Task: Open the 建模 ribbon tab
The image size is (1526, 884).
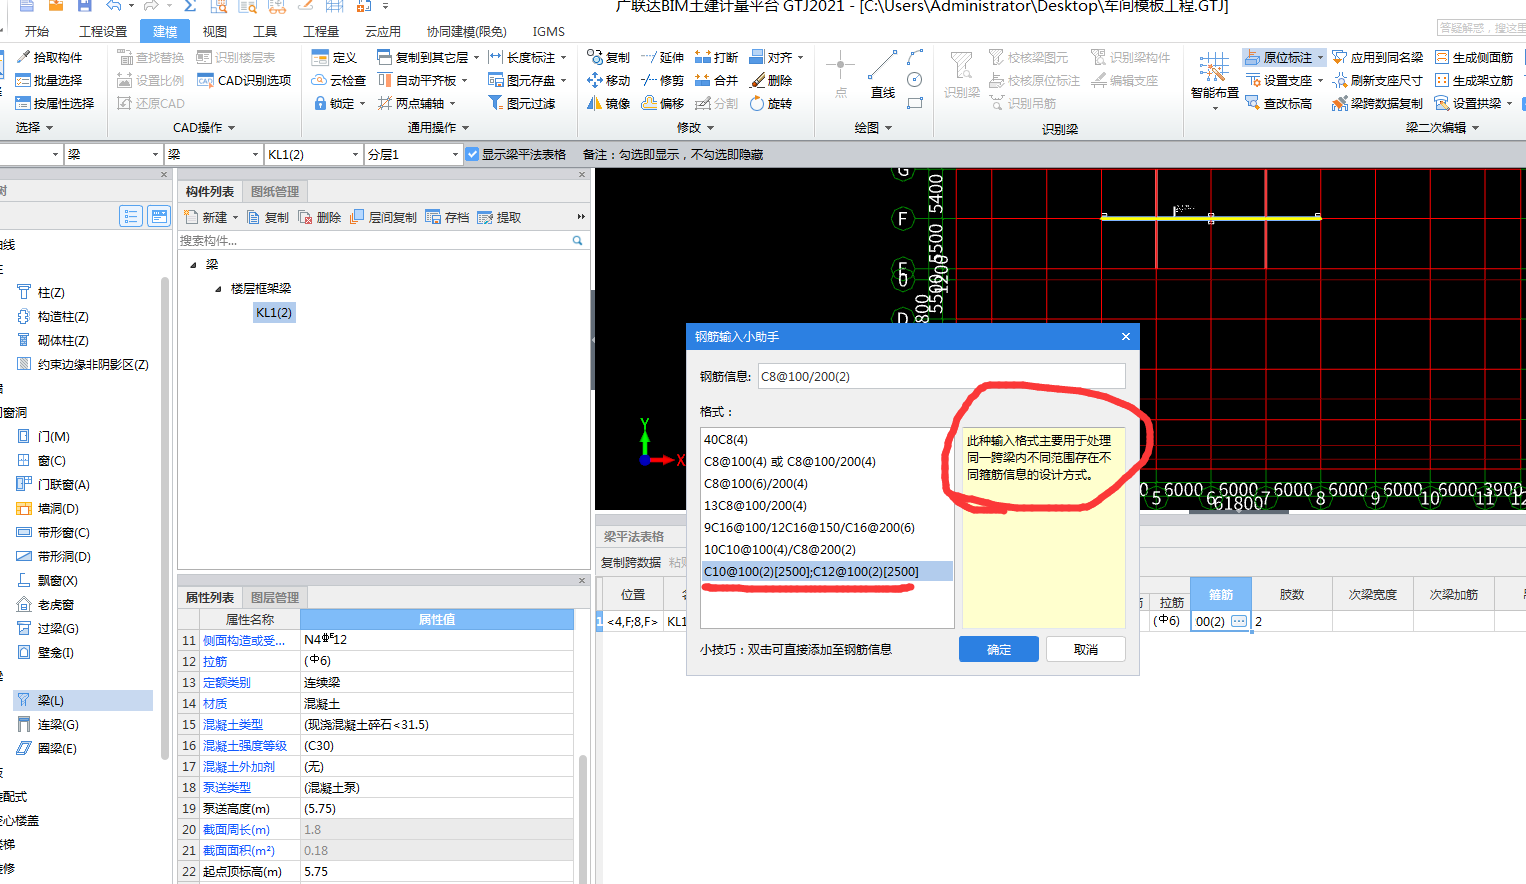Action: pos(165,31)
